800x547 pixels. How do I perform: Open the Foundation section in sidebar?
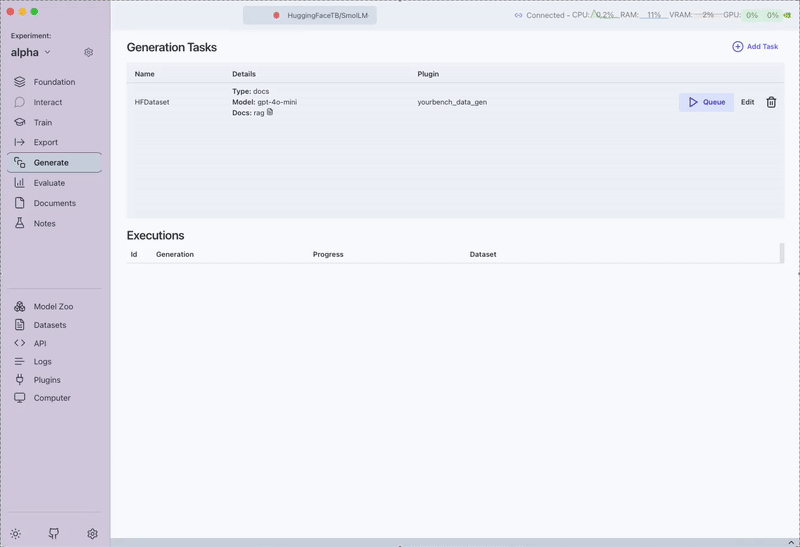54,82
